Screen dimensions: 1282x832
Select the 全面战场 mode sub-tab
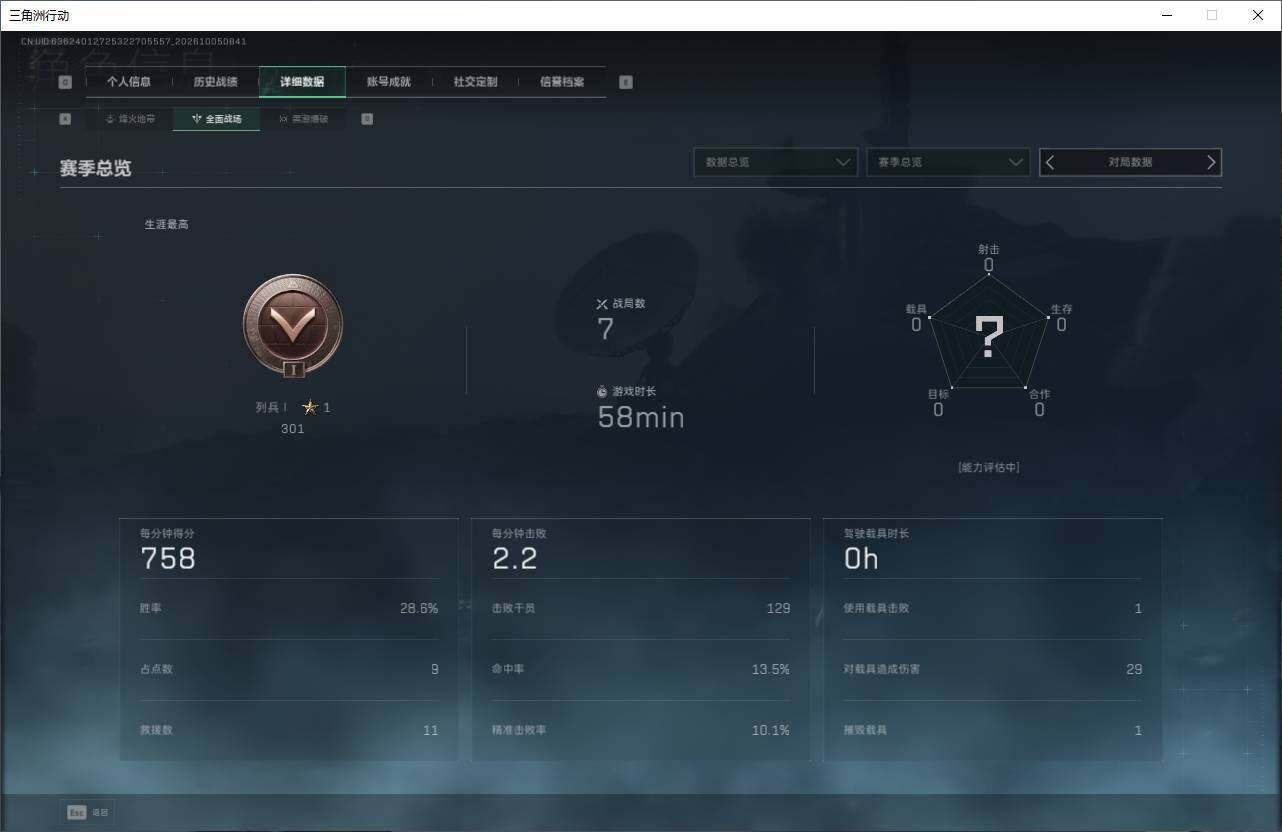[217, 119]
